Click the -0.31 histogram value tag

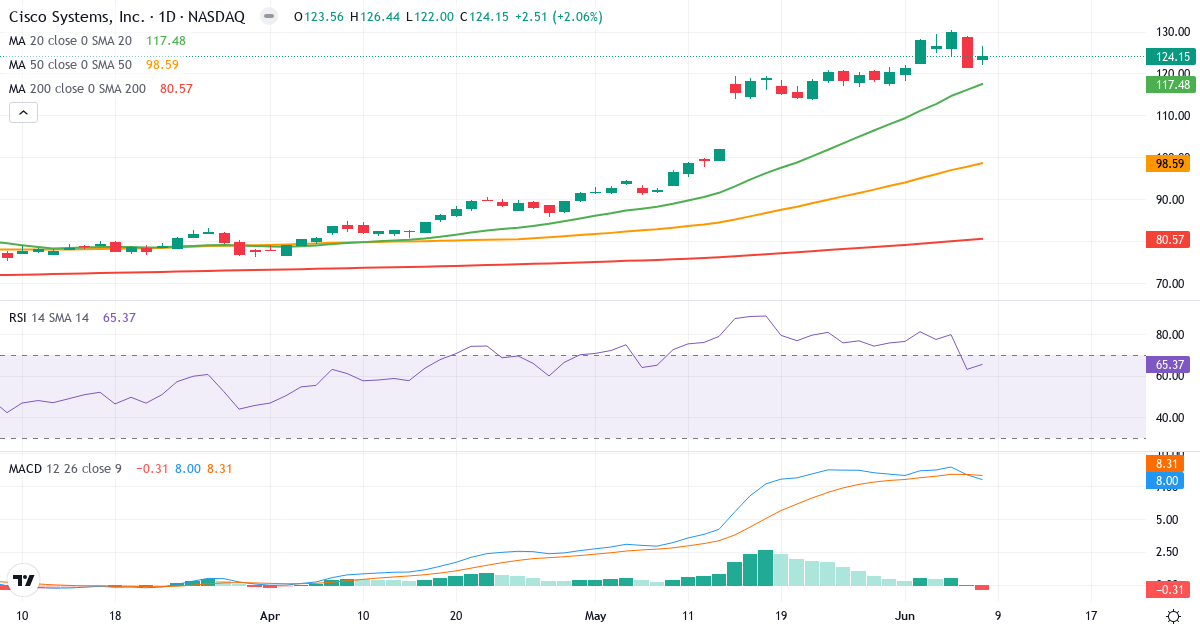pyautogui.click(x=1170, y=589)
